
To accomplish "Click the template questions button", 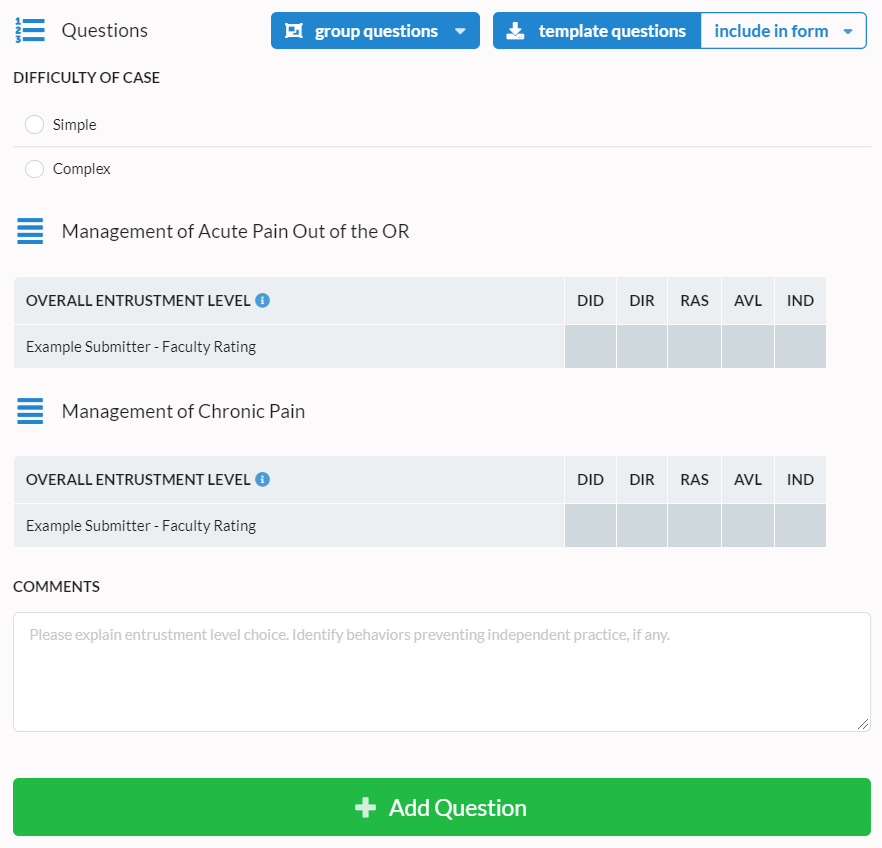I will (x=611, y=31).
